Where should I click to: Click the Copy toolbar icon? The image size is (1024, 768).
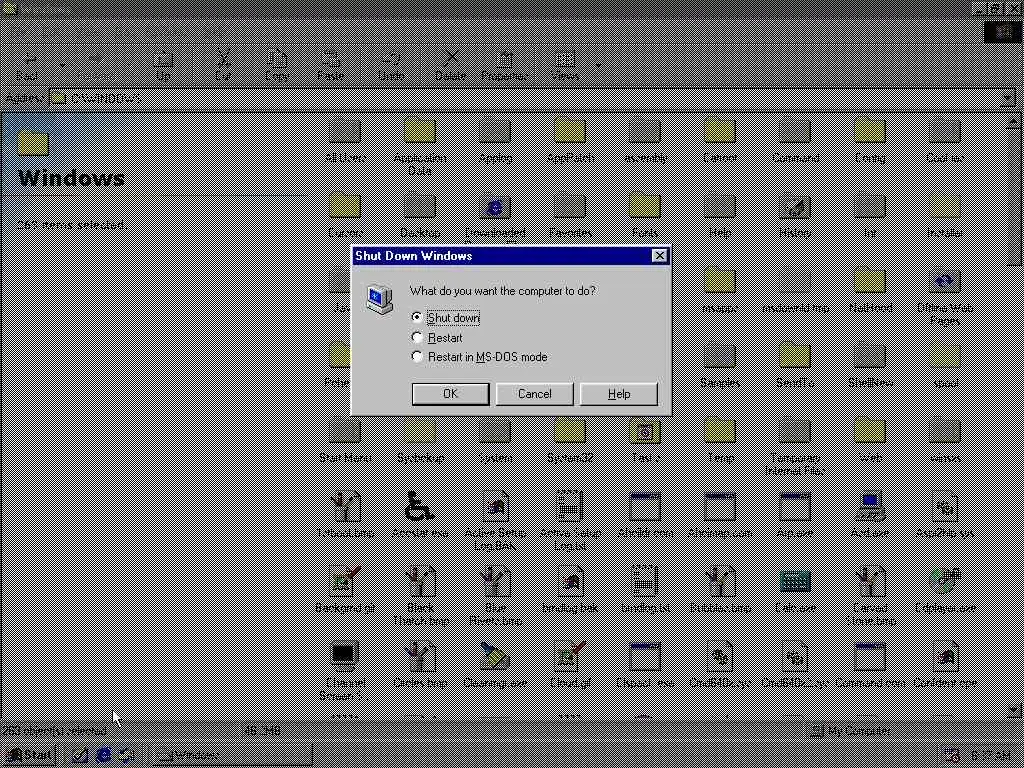(x=276, y=66)
